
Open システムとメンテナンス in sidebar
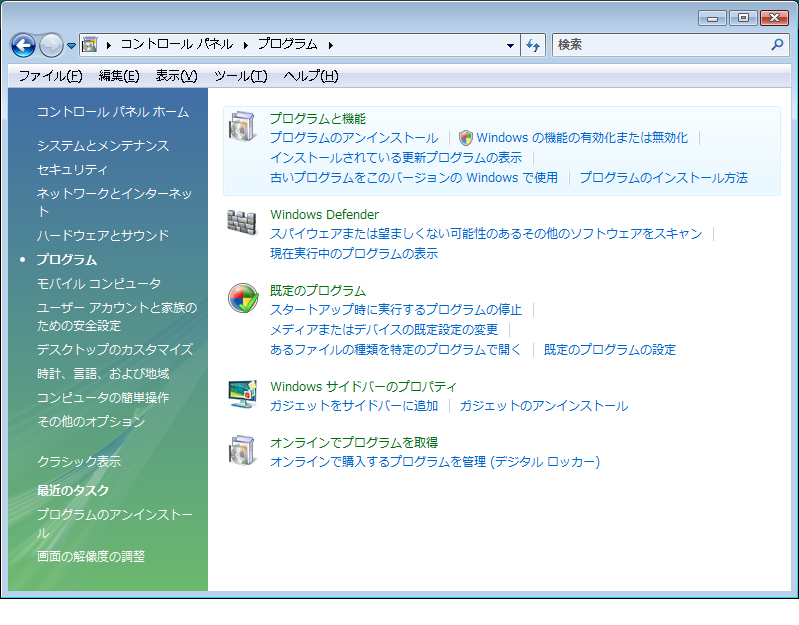click(103, 146)
